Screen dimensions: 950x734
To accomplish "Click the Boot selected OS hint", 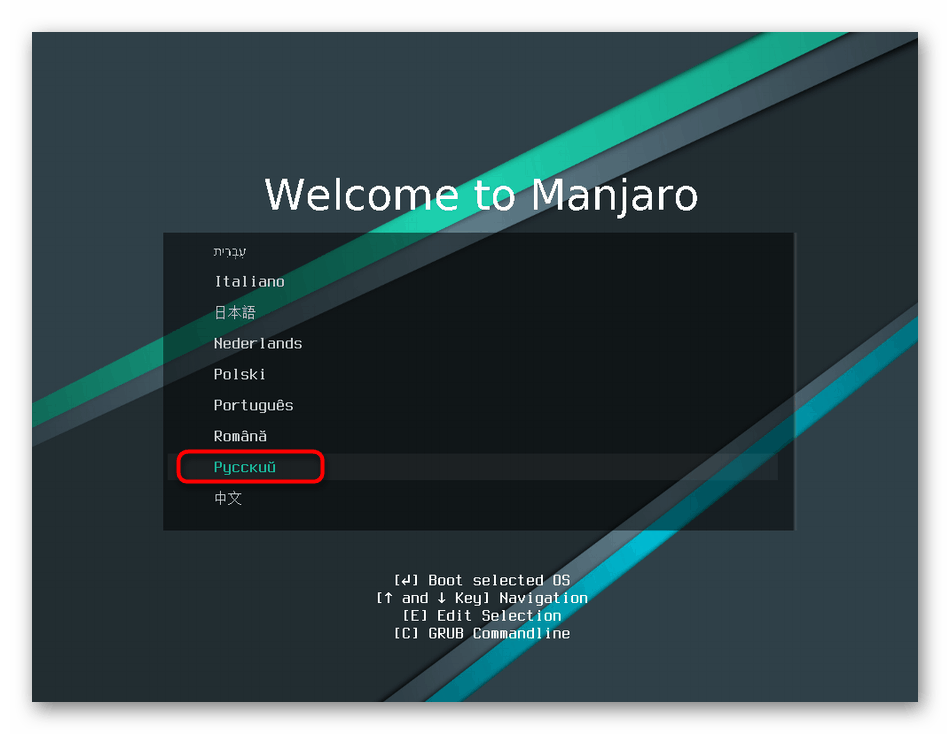I will pos(482,580).
